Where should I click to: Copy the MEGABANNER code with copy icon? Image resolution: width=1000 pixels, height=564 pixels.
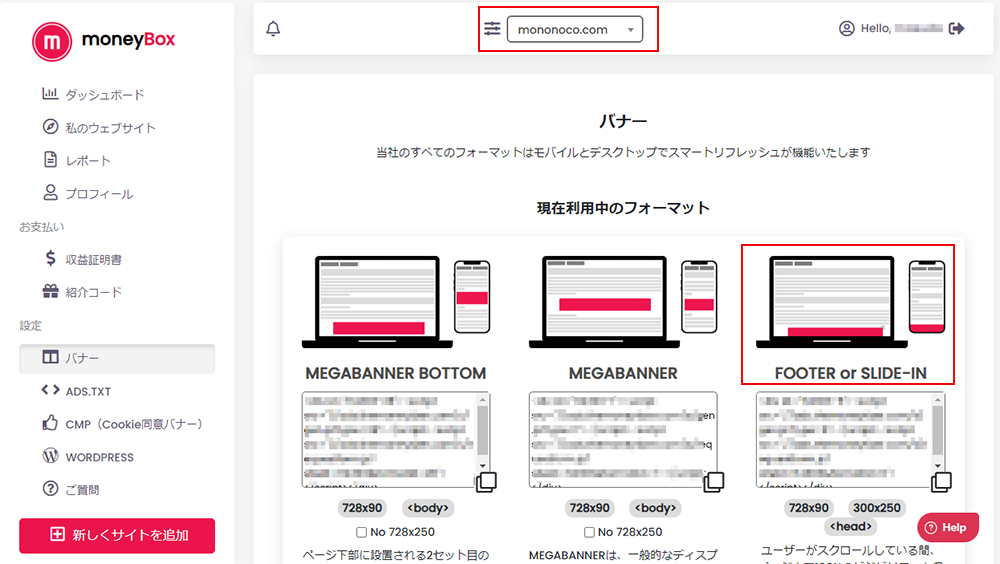pos(714,482)
